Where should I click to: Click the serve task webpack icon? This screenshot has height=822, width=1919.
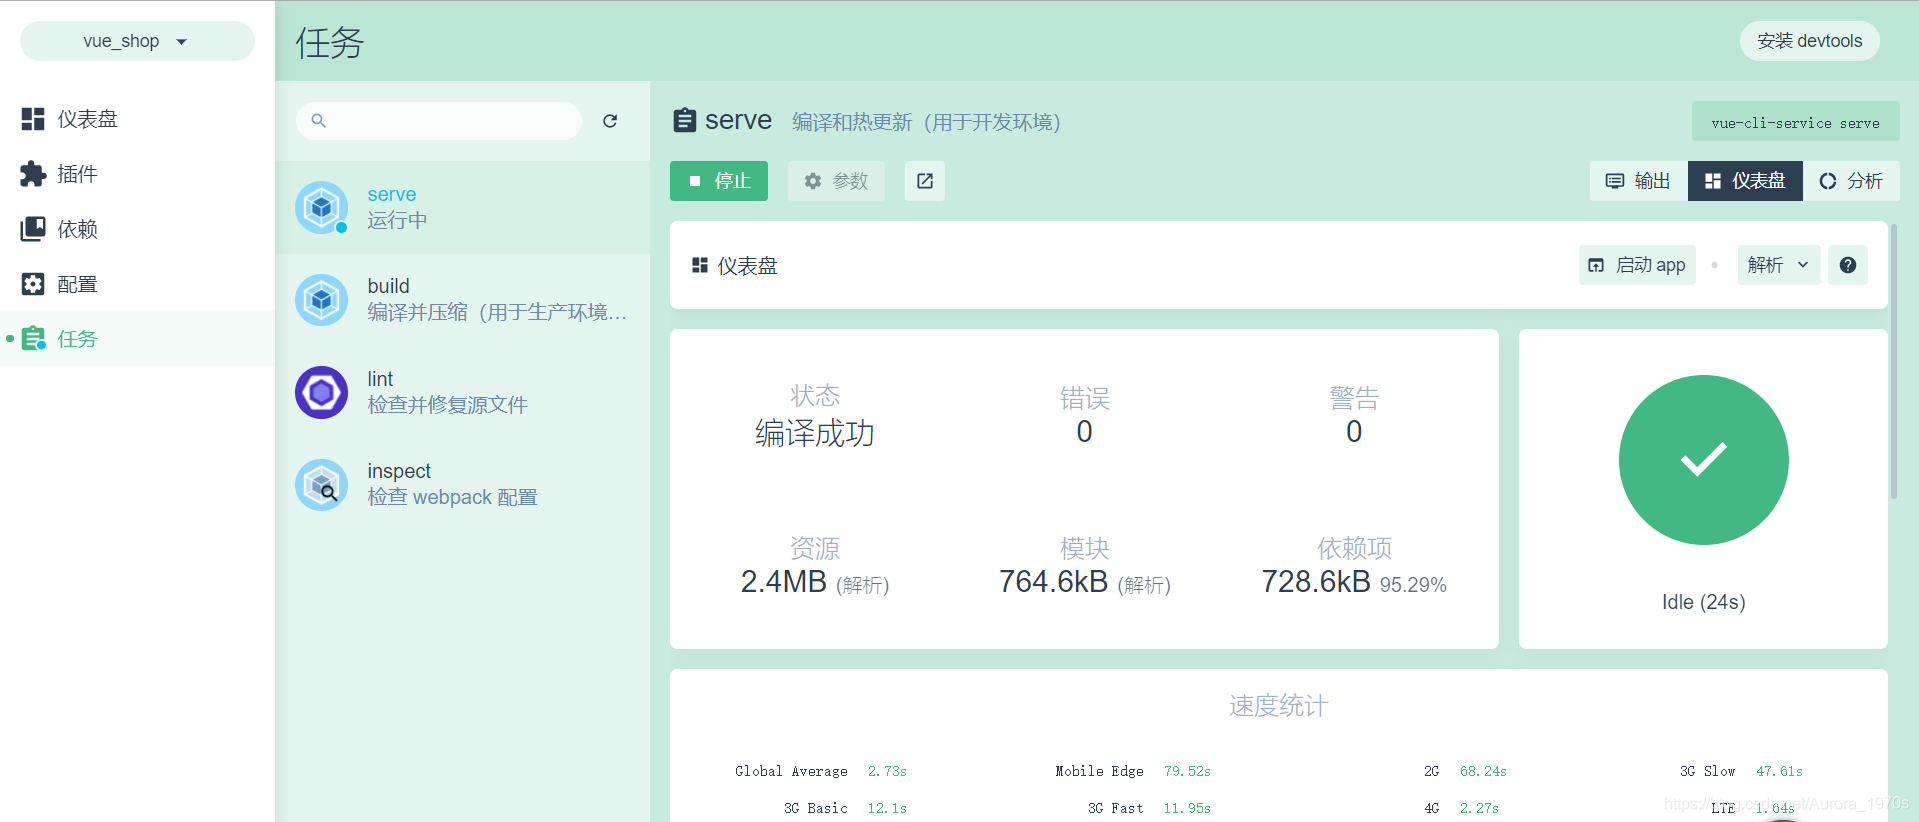322,207
